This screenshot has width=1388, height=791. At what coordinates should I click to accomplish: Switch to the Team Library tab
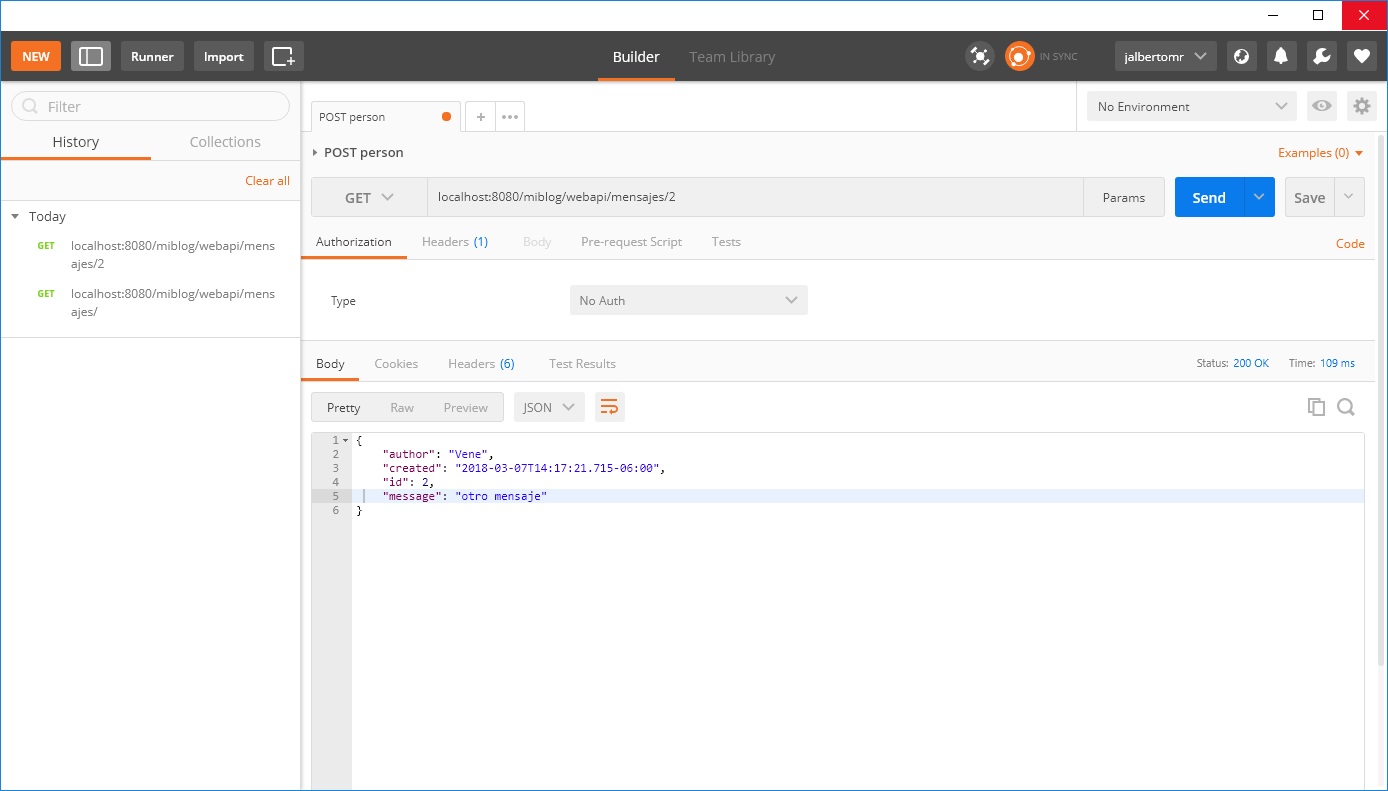click(732, 57)
